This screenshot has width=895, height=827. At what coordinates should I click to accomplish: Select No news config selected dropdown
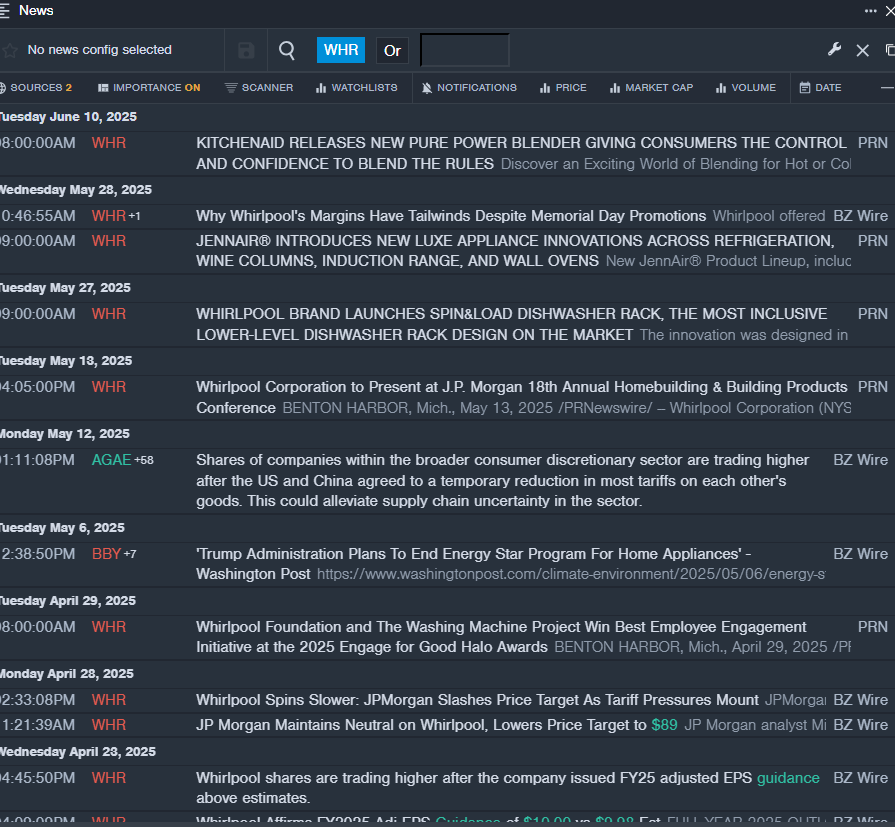[99, 50]
